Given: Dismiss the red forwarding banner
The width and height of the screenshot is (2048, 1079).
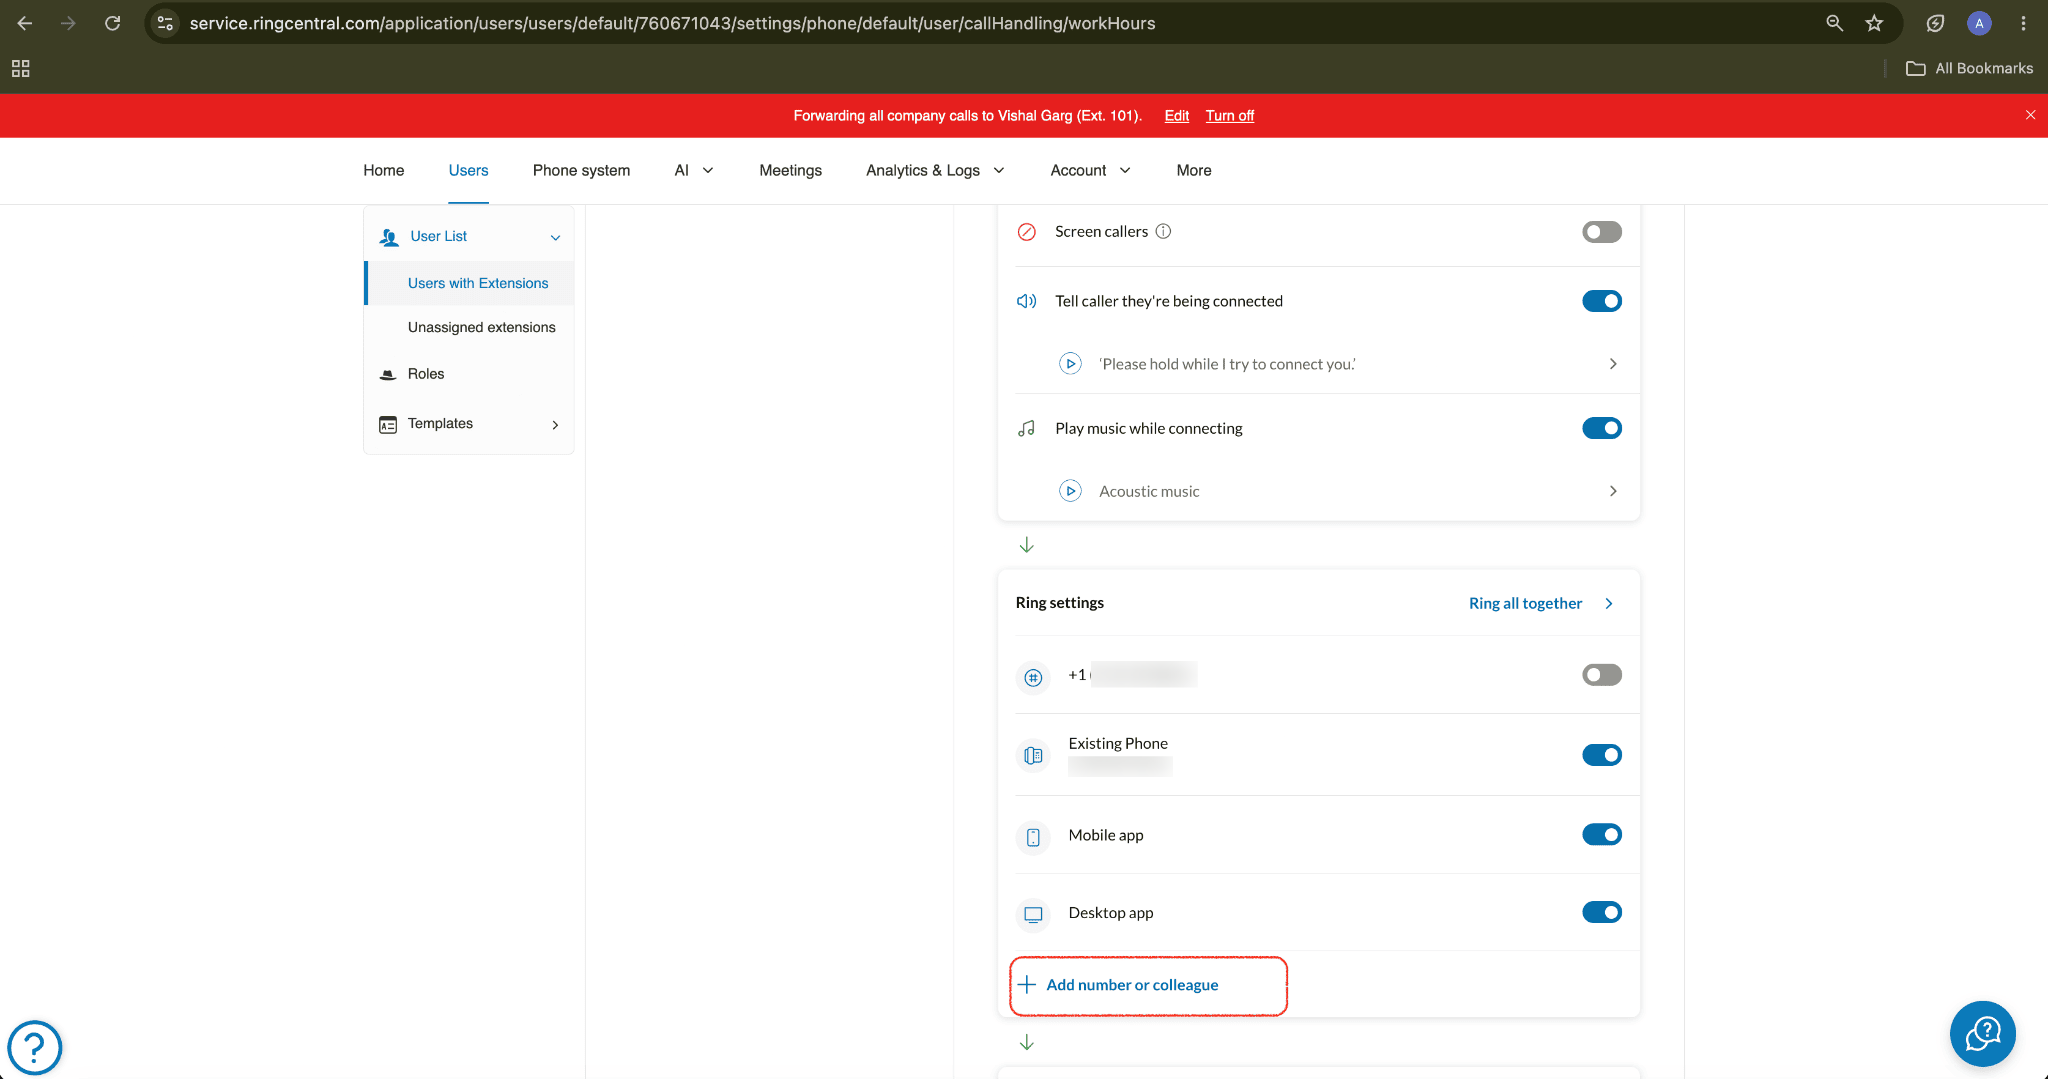Looking at the screenshot, I should coord(2030,115).
